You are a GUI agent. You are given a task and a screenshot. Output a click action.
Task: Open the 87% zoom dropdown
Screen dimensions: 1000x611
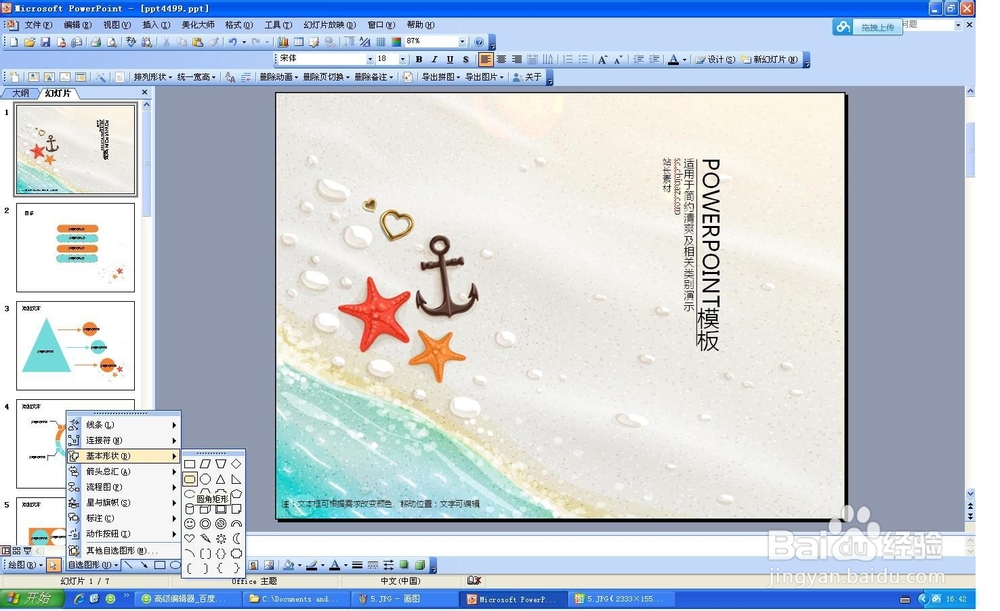(462, 41)
